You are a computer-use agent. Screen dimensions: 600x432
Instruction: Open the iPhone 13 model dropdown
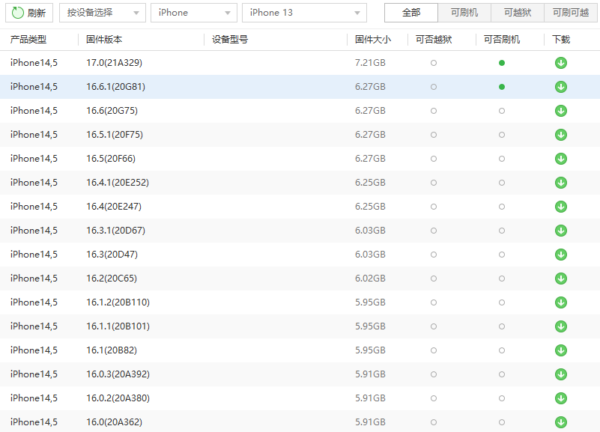pos(303,13)
